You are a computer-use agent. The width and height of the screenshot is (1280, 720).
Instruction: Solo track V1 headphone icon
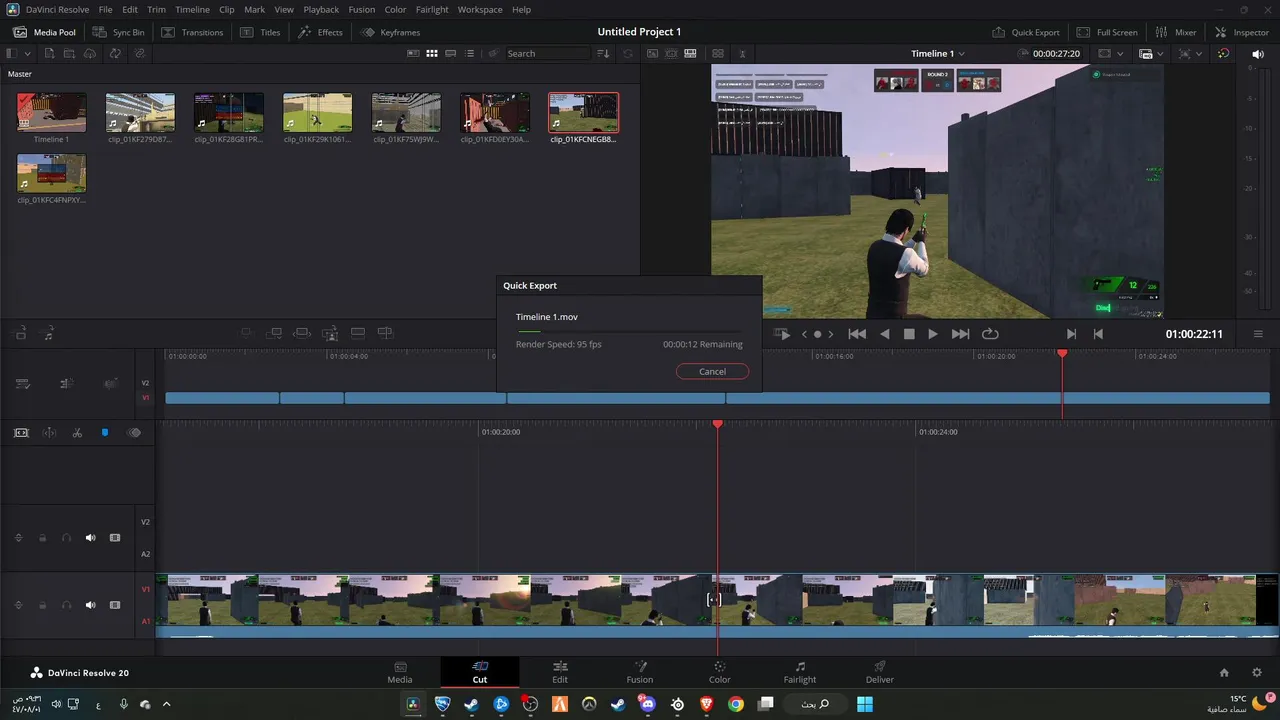tap(66, 605)
